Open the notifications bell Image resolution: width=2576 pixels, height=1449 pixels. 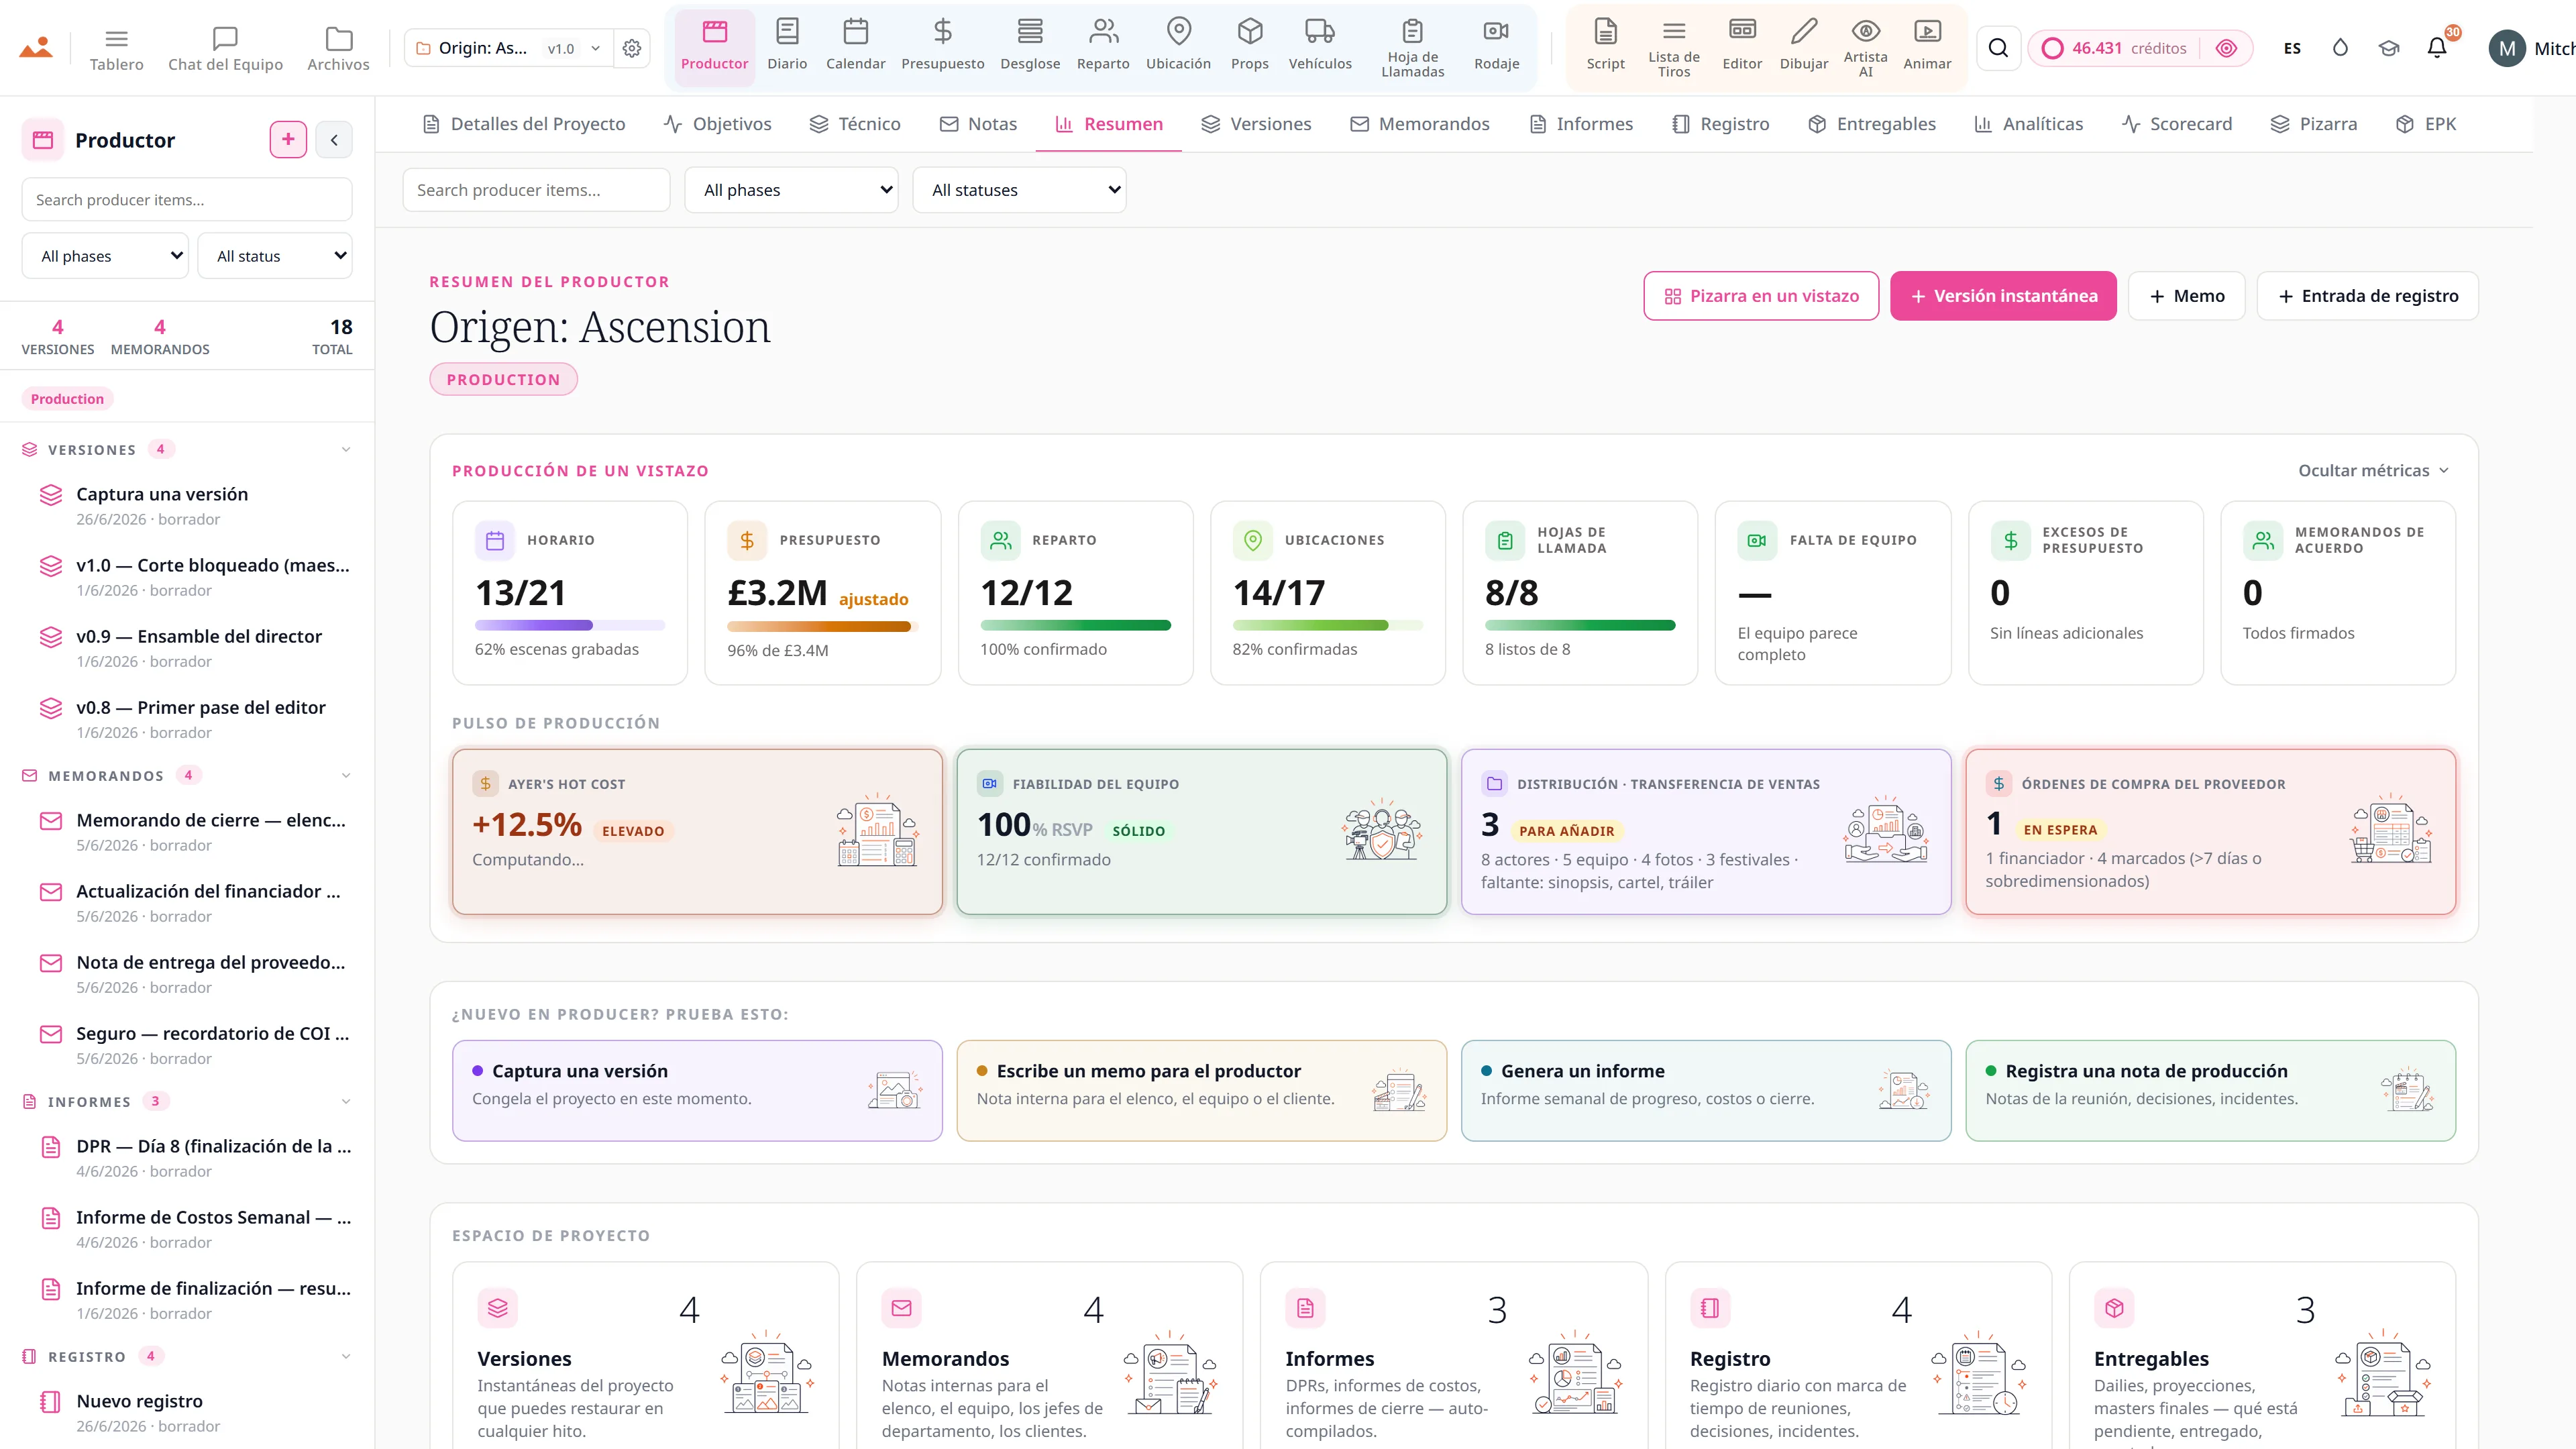coord(2437,48)
